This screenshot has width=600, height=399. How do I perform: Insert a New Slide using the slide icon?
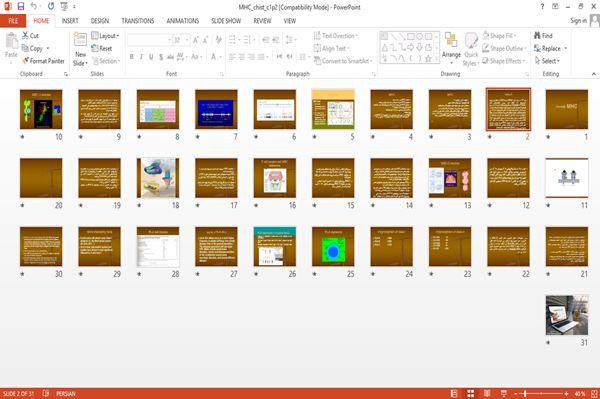tap(80, 40)
